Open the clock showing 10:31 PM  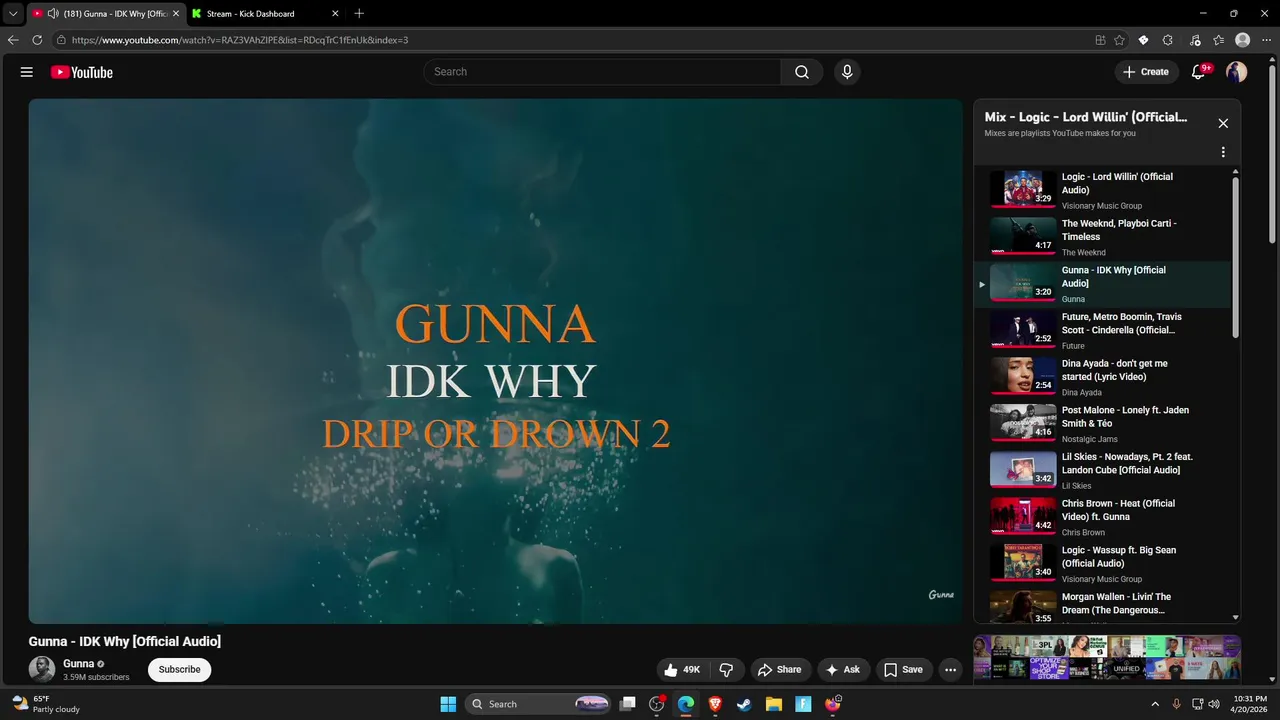point(1250,704)
